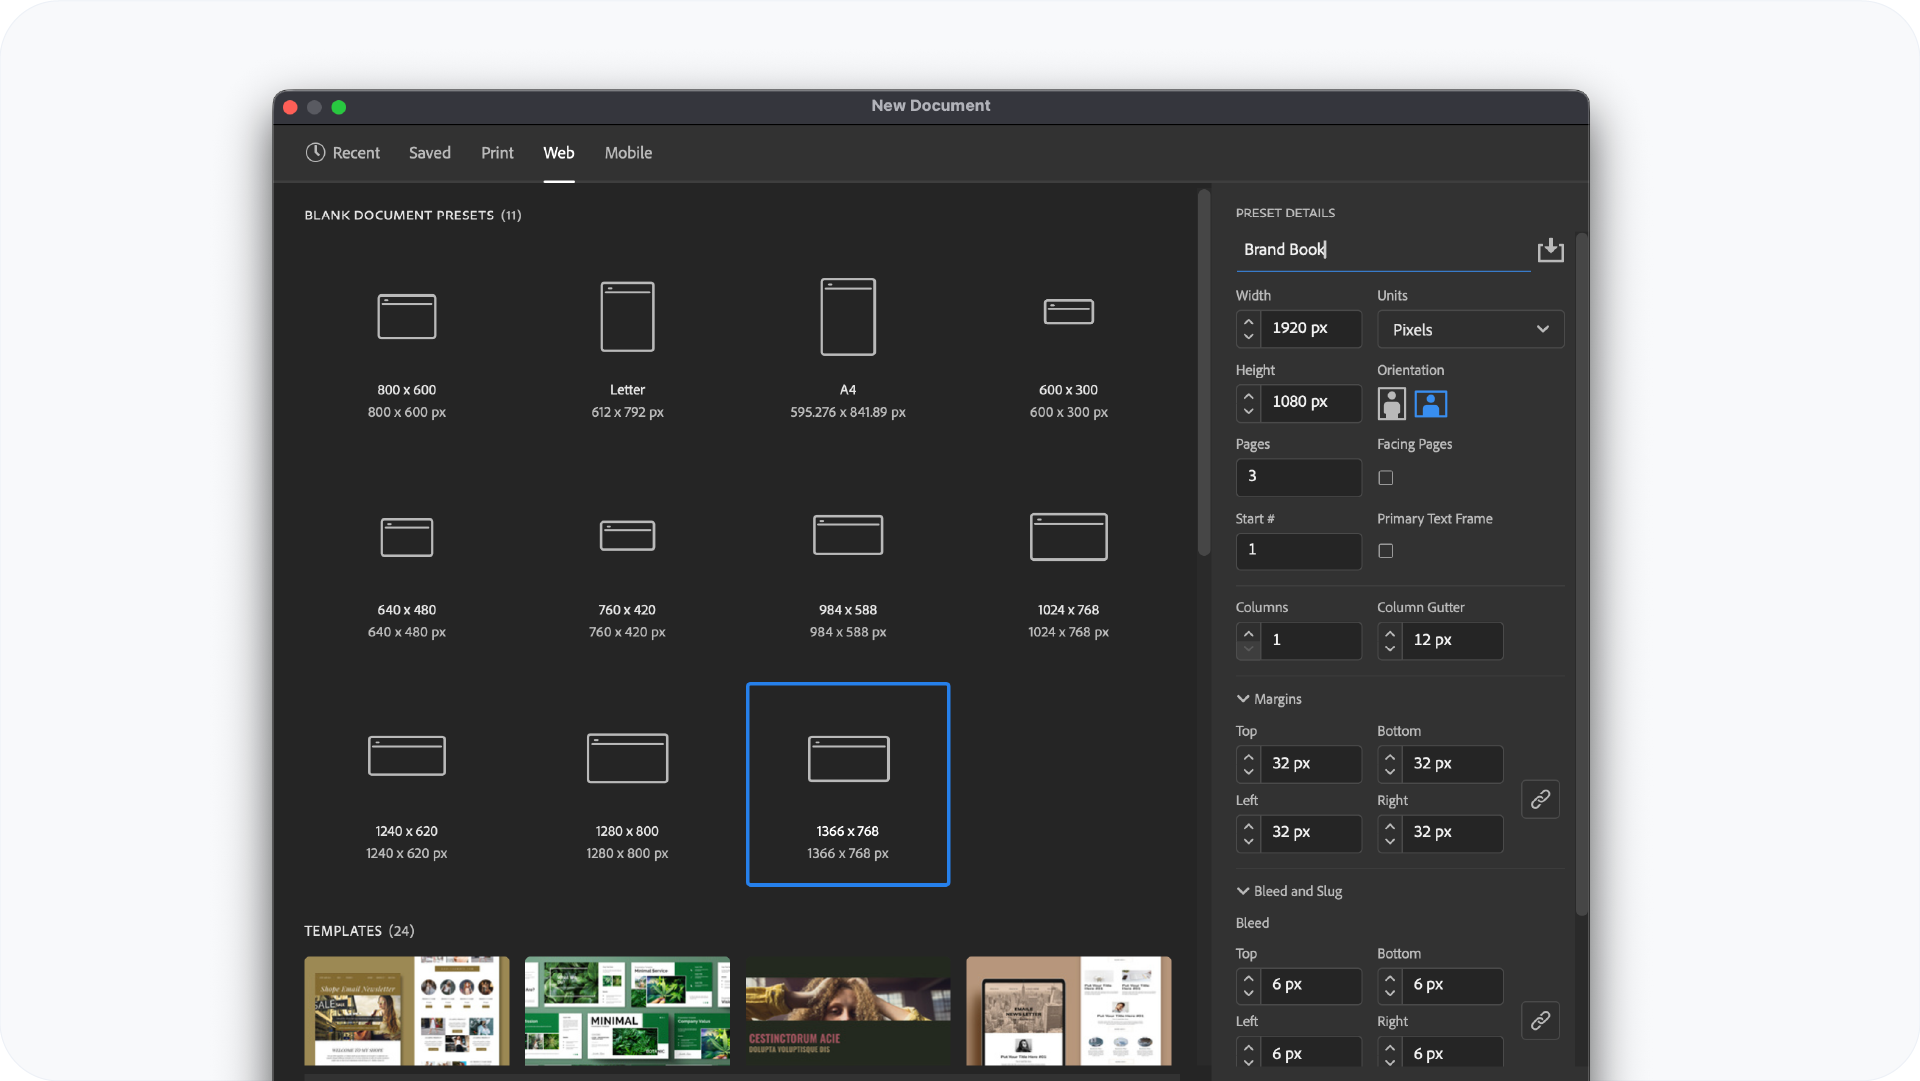Screen dimensions: 1920x1081
Task: Click the Width stepper arrows
Action: 1248,329
